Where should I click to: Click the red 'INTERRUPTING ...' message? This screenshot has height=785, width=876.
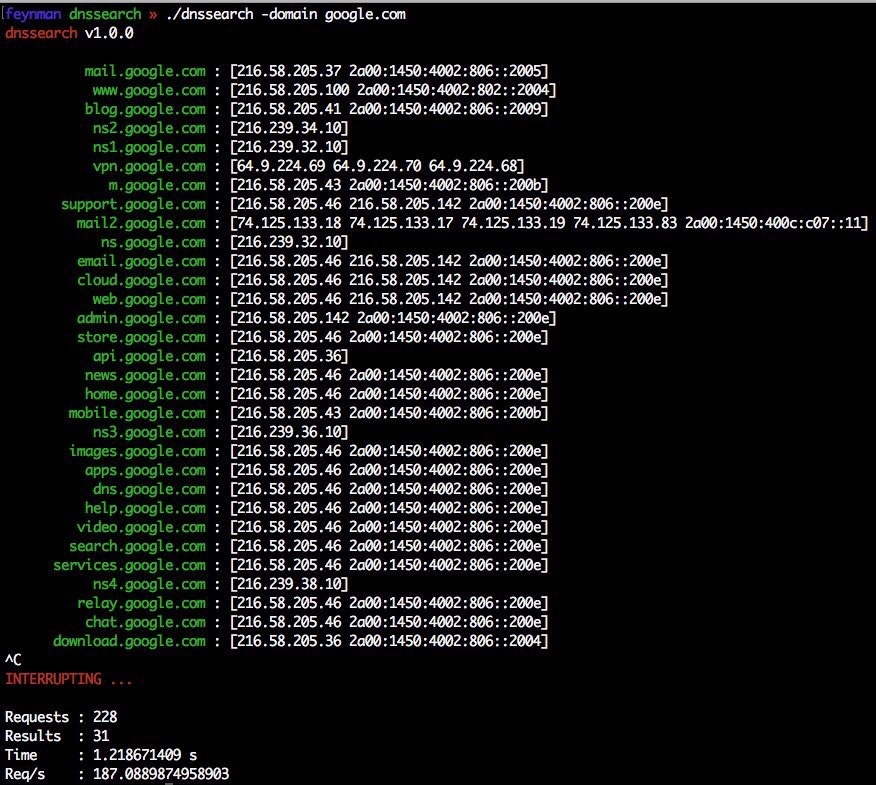coord(69,679)
